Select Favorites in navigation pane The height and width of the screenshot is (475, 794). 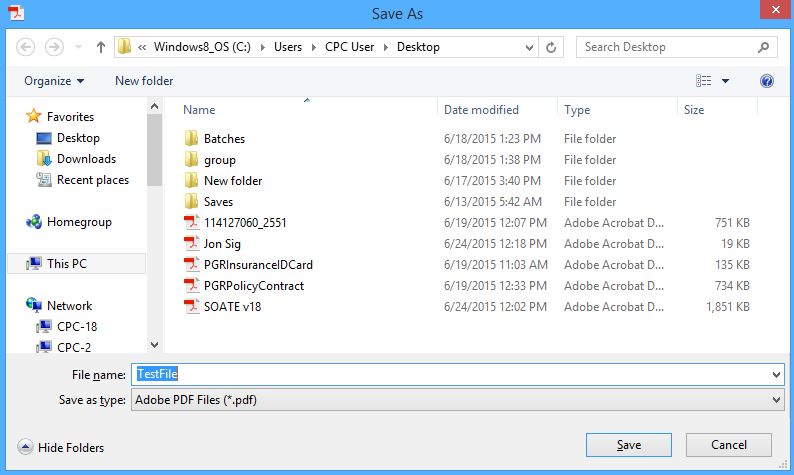tap(70, 117)
